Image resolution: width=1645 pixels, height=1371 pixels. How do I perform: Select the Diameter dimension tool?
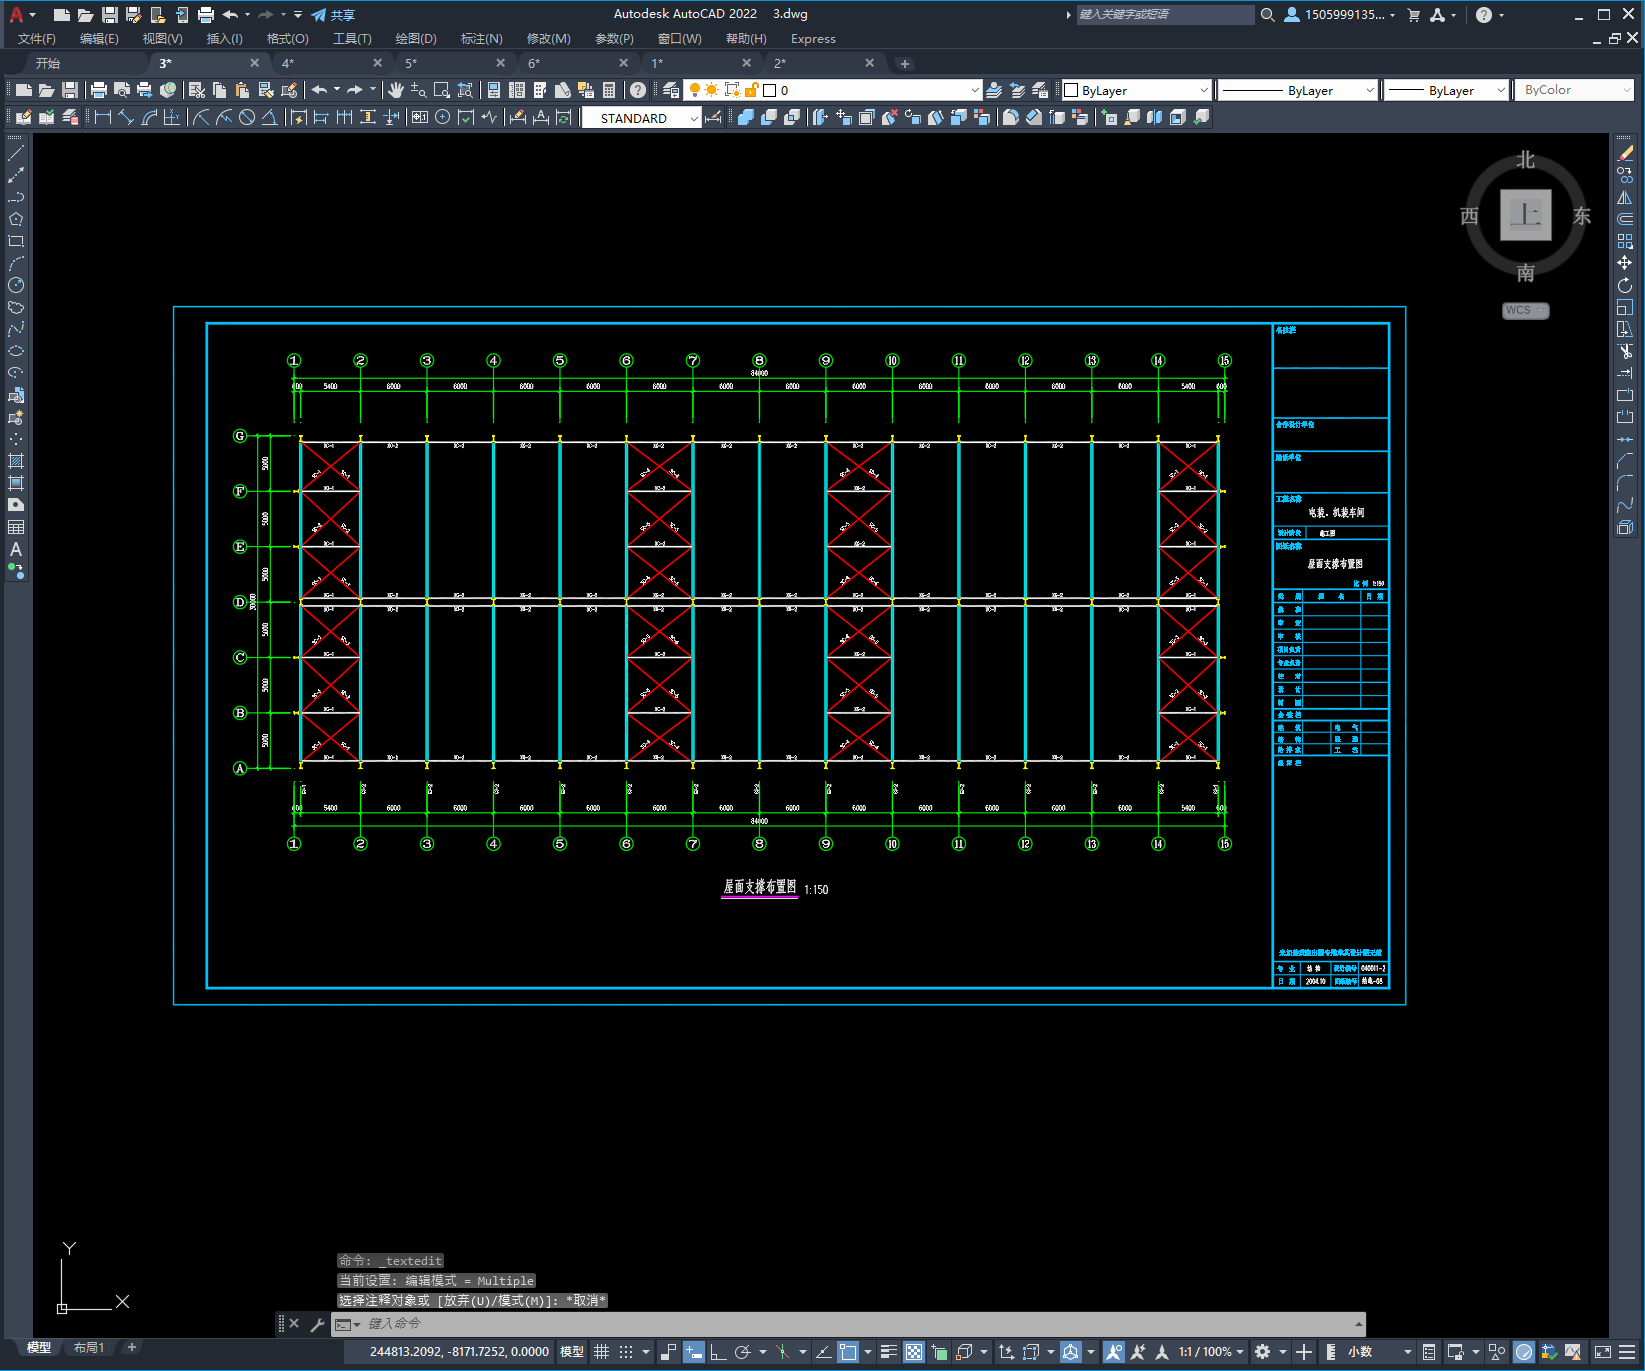point(247,117)
